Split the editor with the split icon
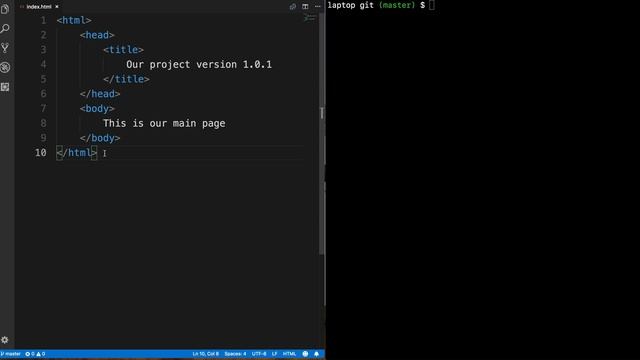Image resolution: width=640 pixels, height=360 pixels. click(x=305, y=7)
